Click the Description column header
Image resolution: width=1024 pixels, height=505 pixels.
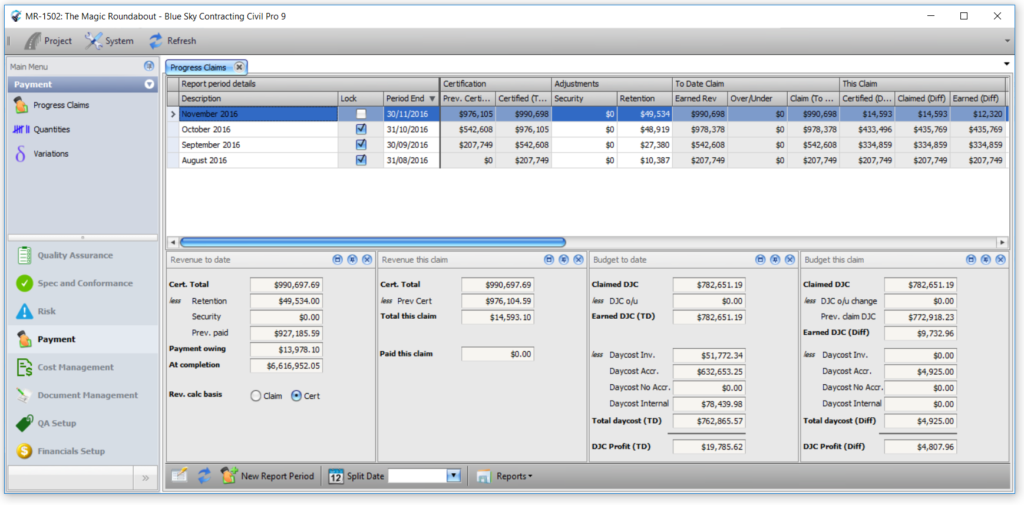coord(259,99)
